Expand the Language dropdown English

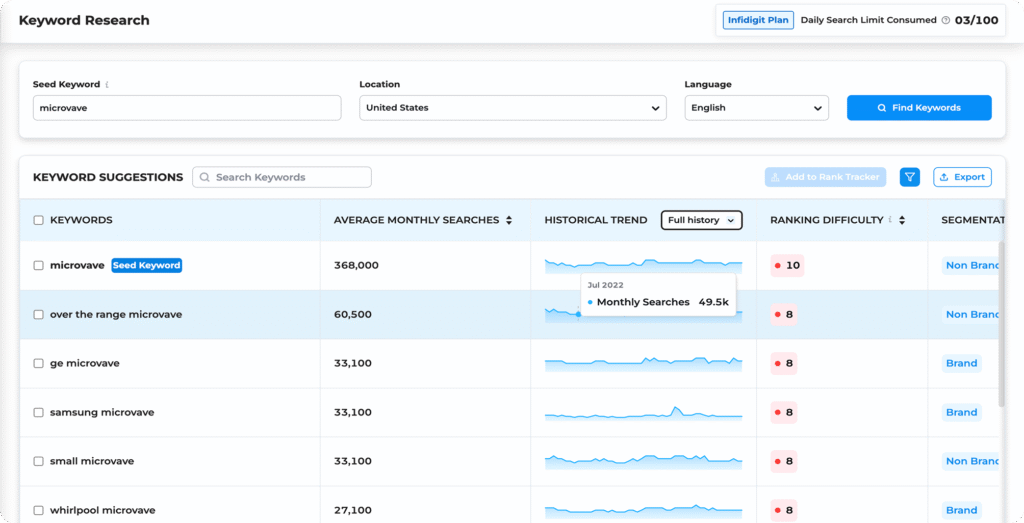point(756,108)
